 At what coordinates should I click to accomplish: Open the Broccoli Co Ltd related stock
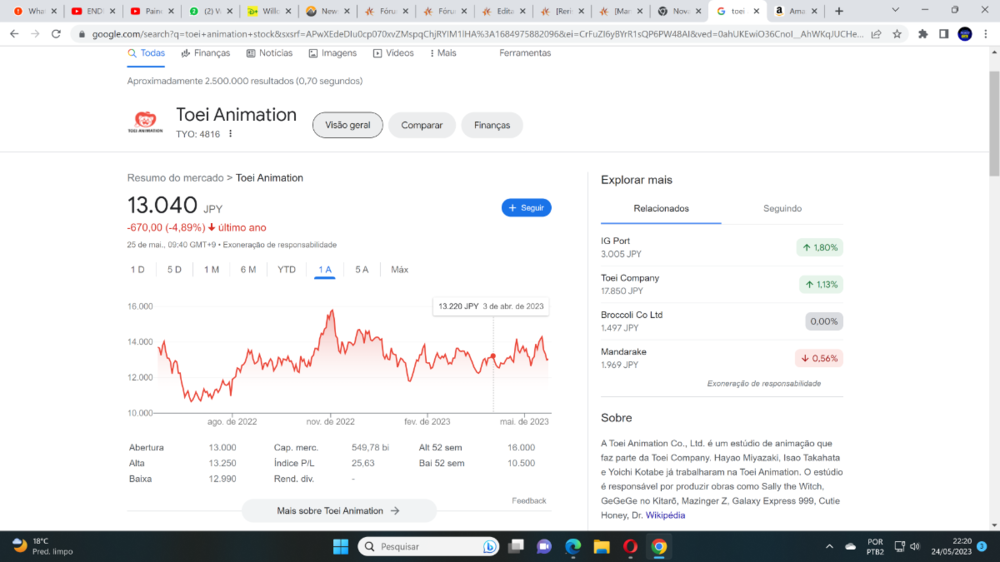[x=722, y=322]
